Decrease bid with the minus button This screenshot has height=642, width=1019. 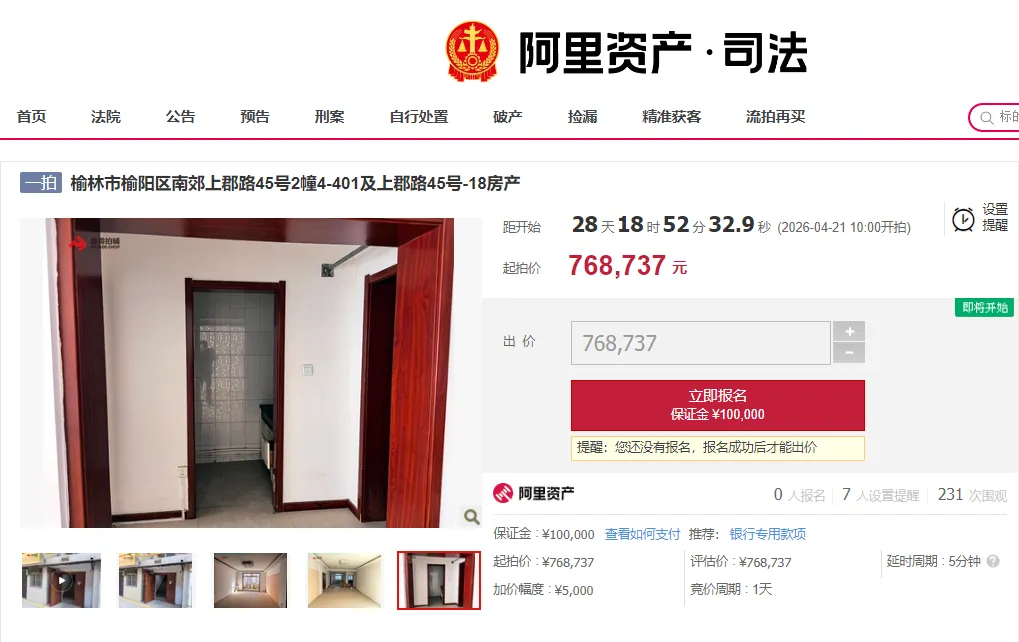point(849,353)
